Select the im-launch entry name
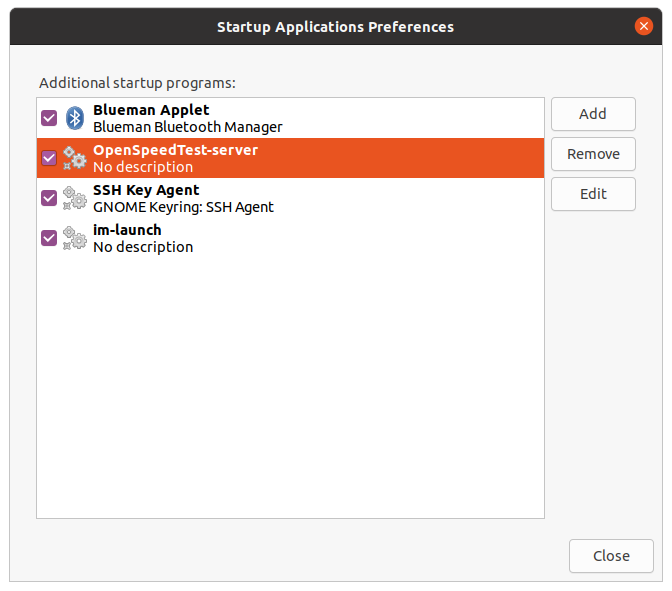Viewport: 672px width, 591px height. tap(127, 230)
